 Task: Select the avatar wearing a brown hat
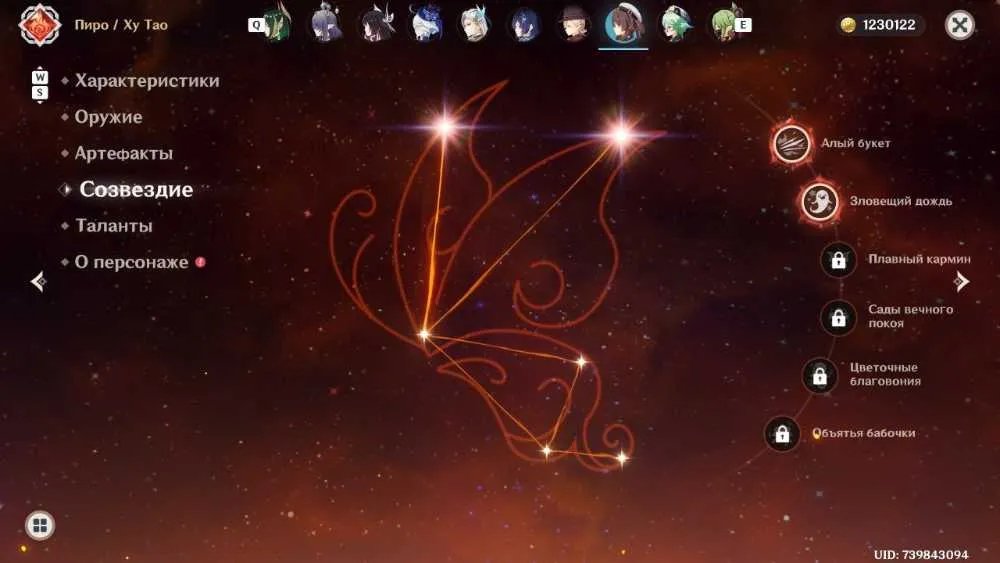click(x=573, y=25)
